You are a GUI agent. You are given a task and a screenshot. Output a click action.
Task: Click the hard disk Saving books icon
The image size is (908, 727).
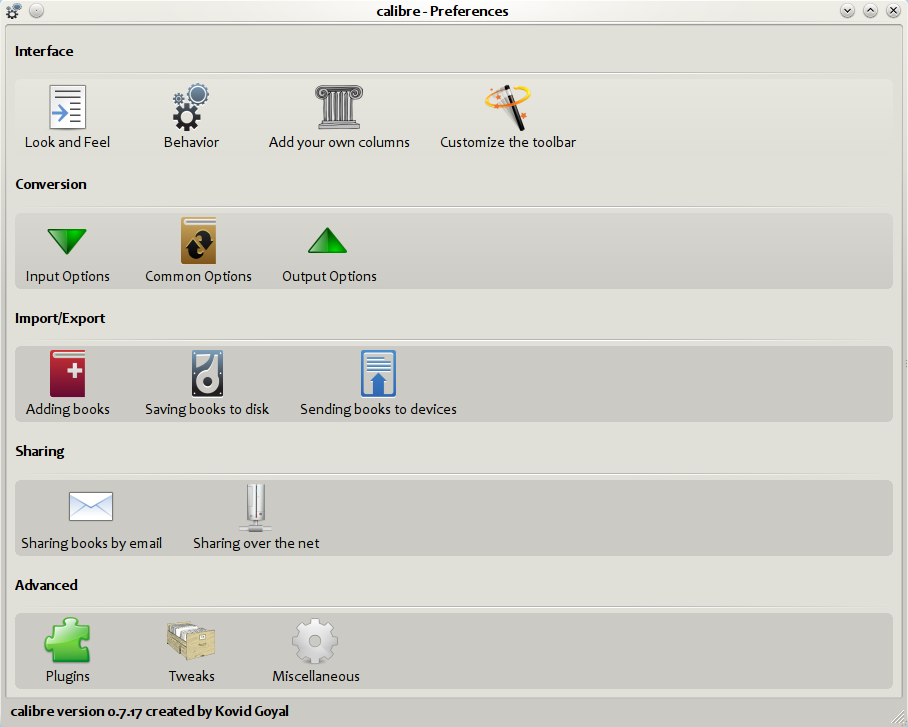pos(207,374)
